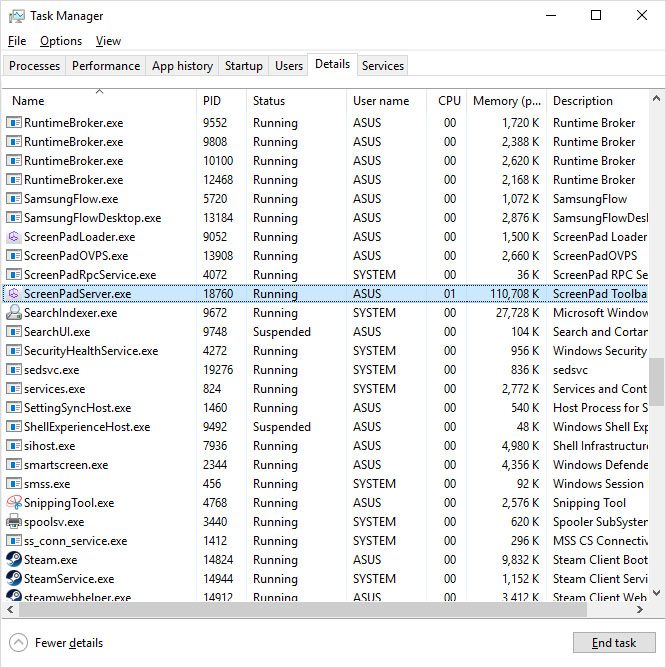Image resolution: width=666 pixels, height=668 pixels.
Task: Switch to the Users tab
Action: coord(288,66)
